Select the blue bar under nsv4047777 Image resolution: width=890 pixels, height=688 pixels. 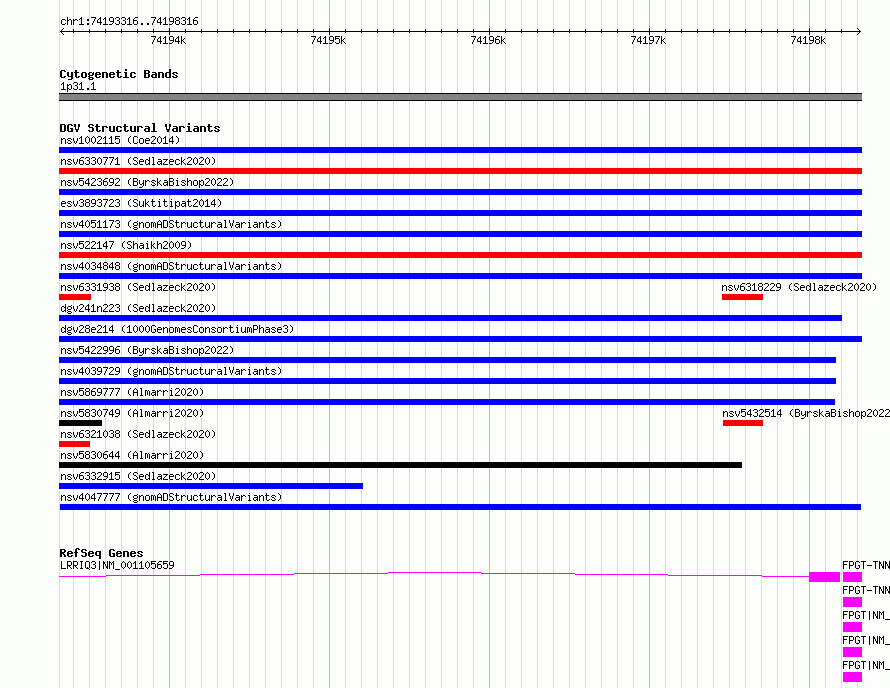[460, 507]
